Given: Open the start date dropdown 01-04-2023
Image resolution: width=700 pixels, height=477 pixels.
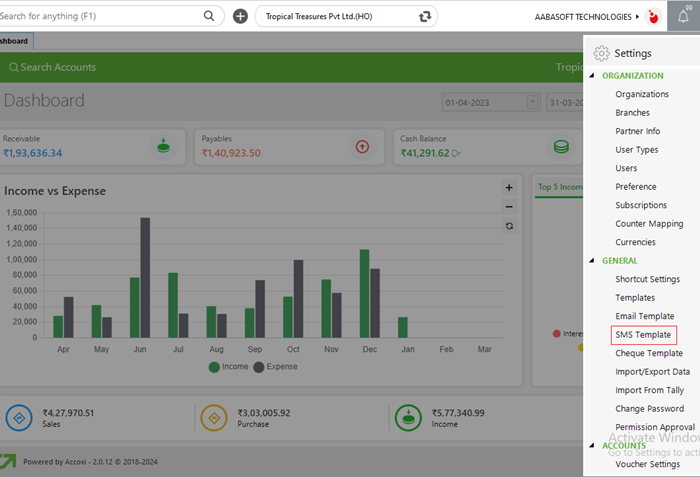Looking at the screenshot, I should [x=533, y=102].
